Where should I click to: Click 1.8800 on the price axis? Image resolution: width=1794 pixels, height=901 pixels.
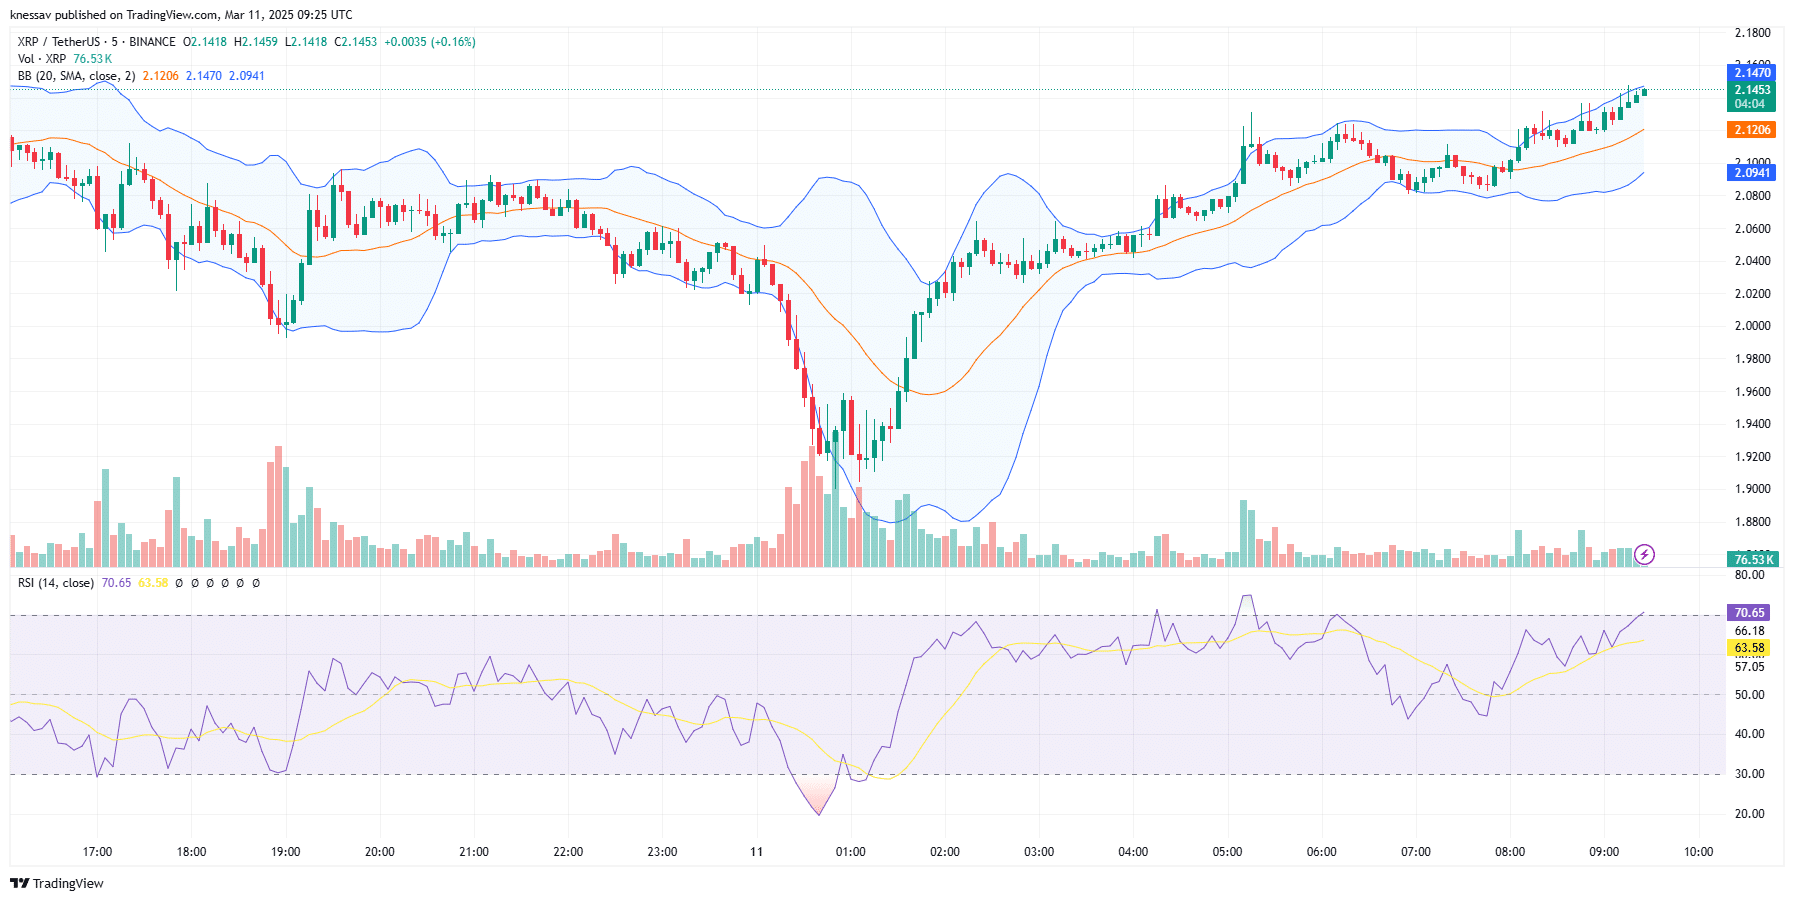[1752, 522]
